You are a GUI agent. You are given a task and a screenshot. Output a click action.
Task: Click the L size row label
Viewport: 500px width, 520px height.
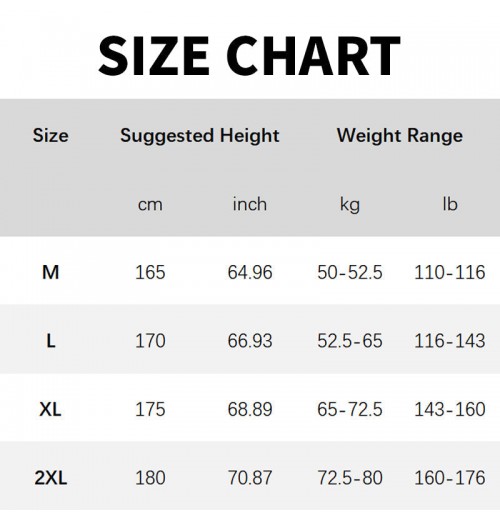click(x=51, y=341)
